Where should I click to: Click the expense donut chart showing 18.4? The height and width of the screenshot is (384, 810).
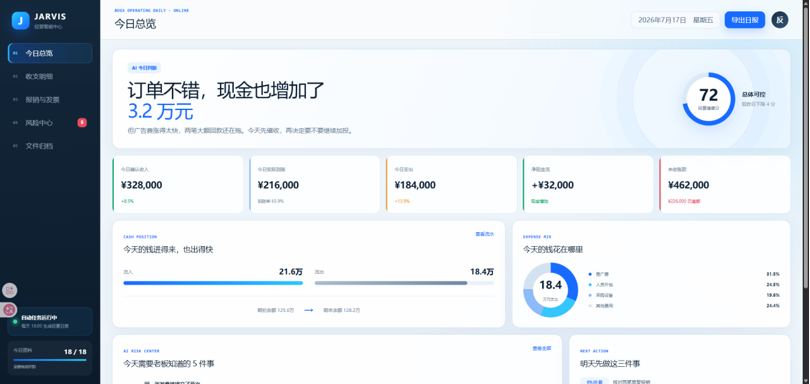point(550,289)
